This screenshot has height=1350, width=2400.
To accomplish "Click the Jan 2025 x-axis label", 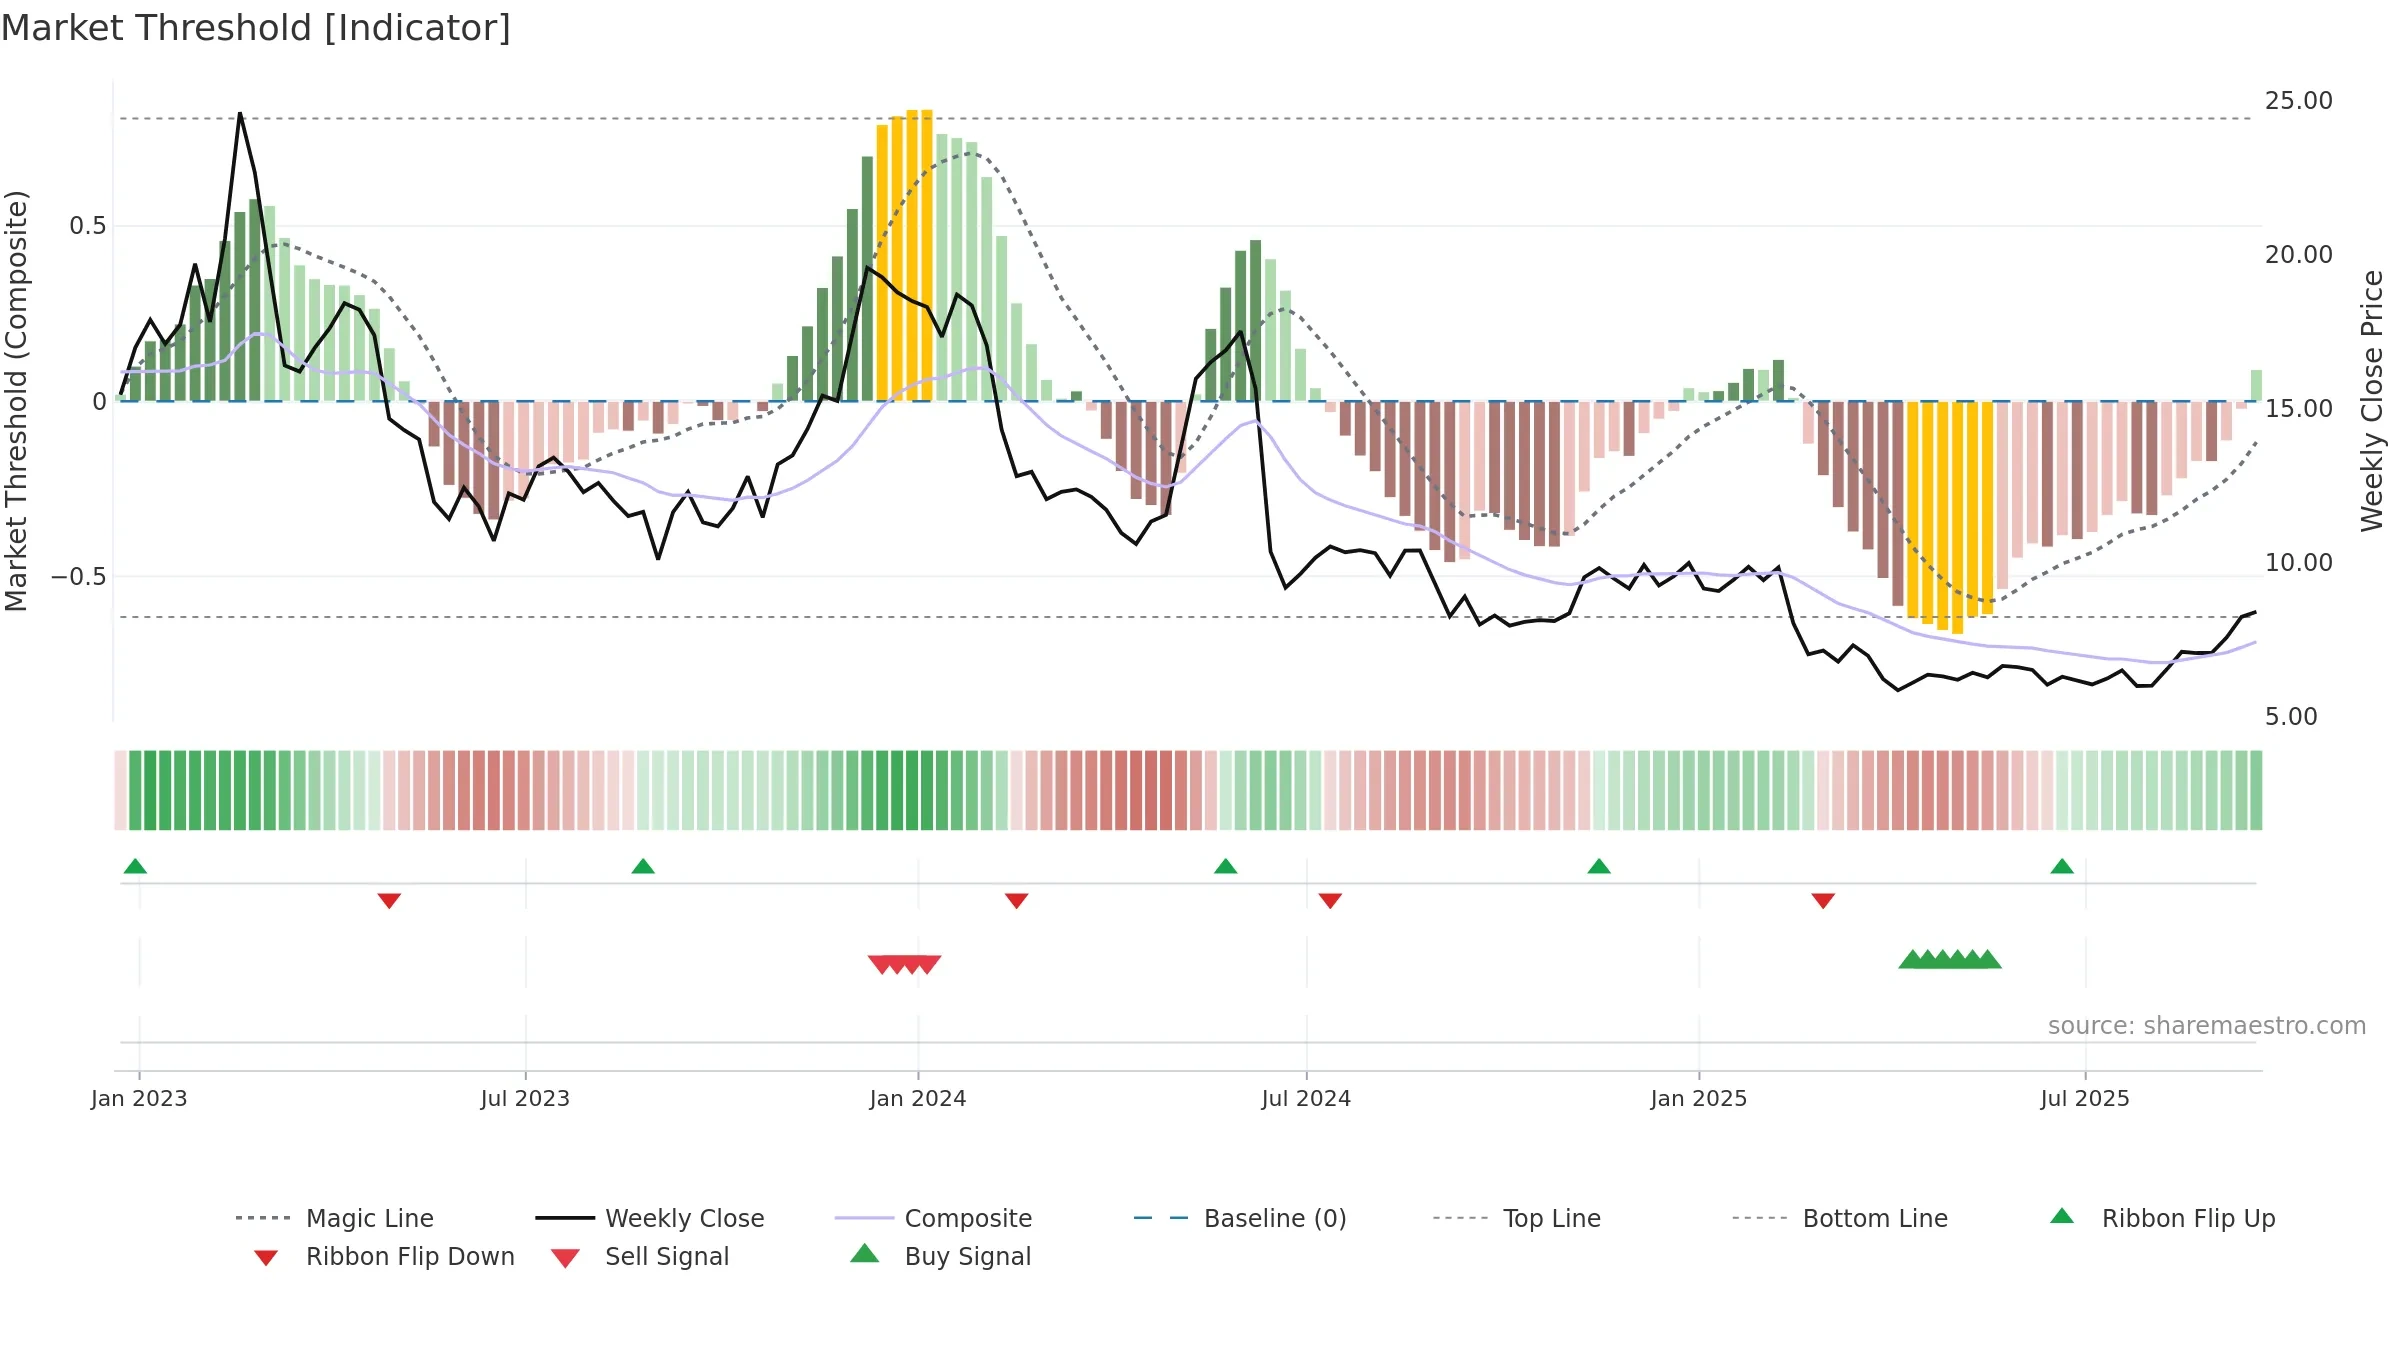I will point(1699,1098).
